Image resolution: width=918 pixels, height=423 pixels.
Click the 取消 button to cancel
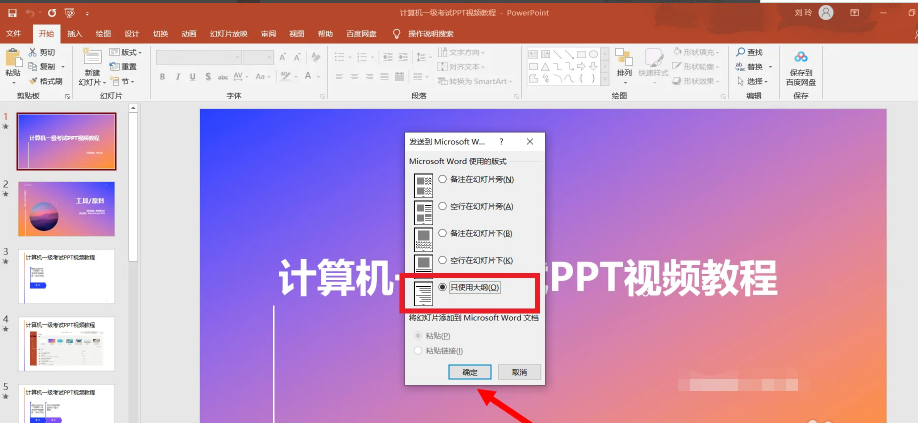[x=518, y=371]
